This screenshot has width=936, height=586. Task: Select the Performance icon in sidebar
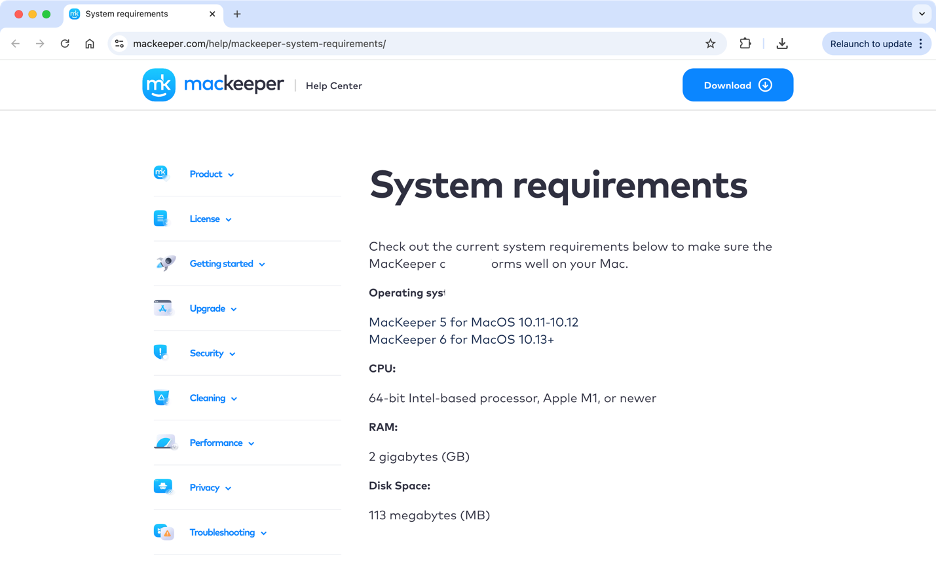(163, 442)
